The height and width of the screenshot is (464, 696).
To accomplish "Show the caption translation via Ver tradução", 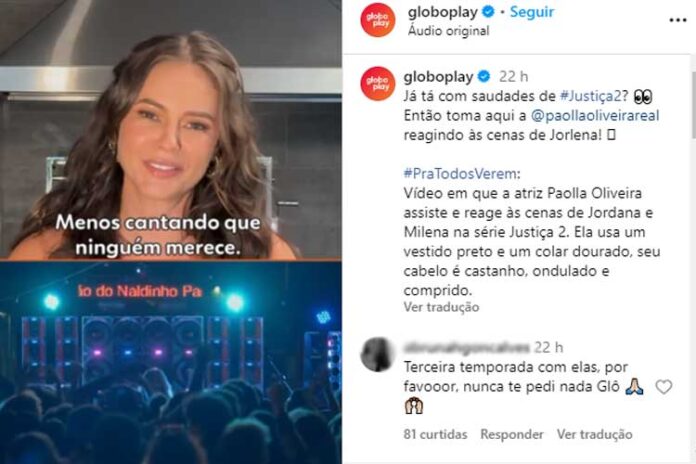I will [441, 307].
